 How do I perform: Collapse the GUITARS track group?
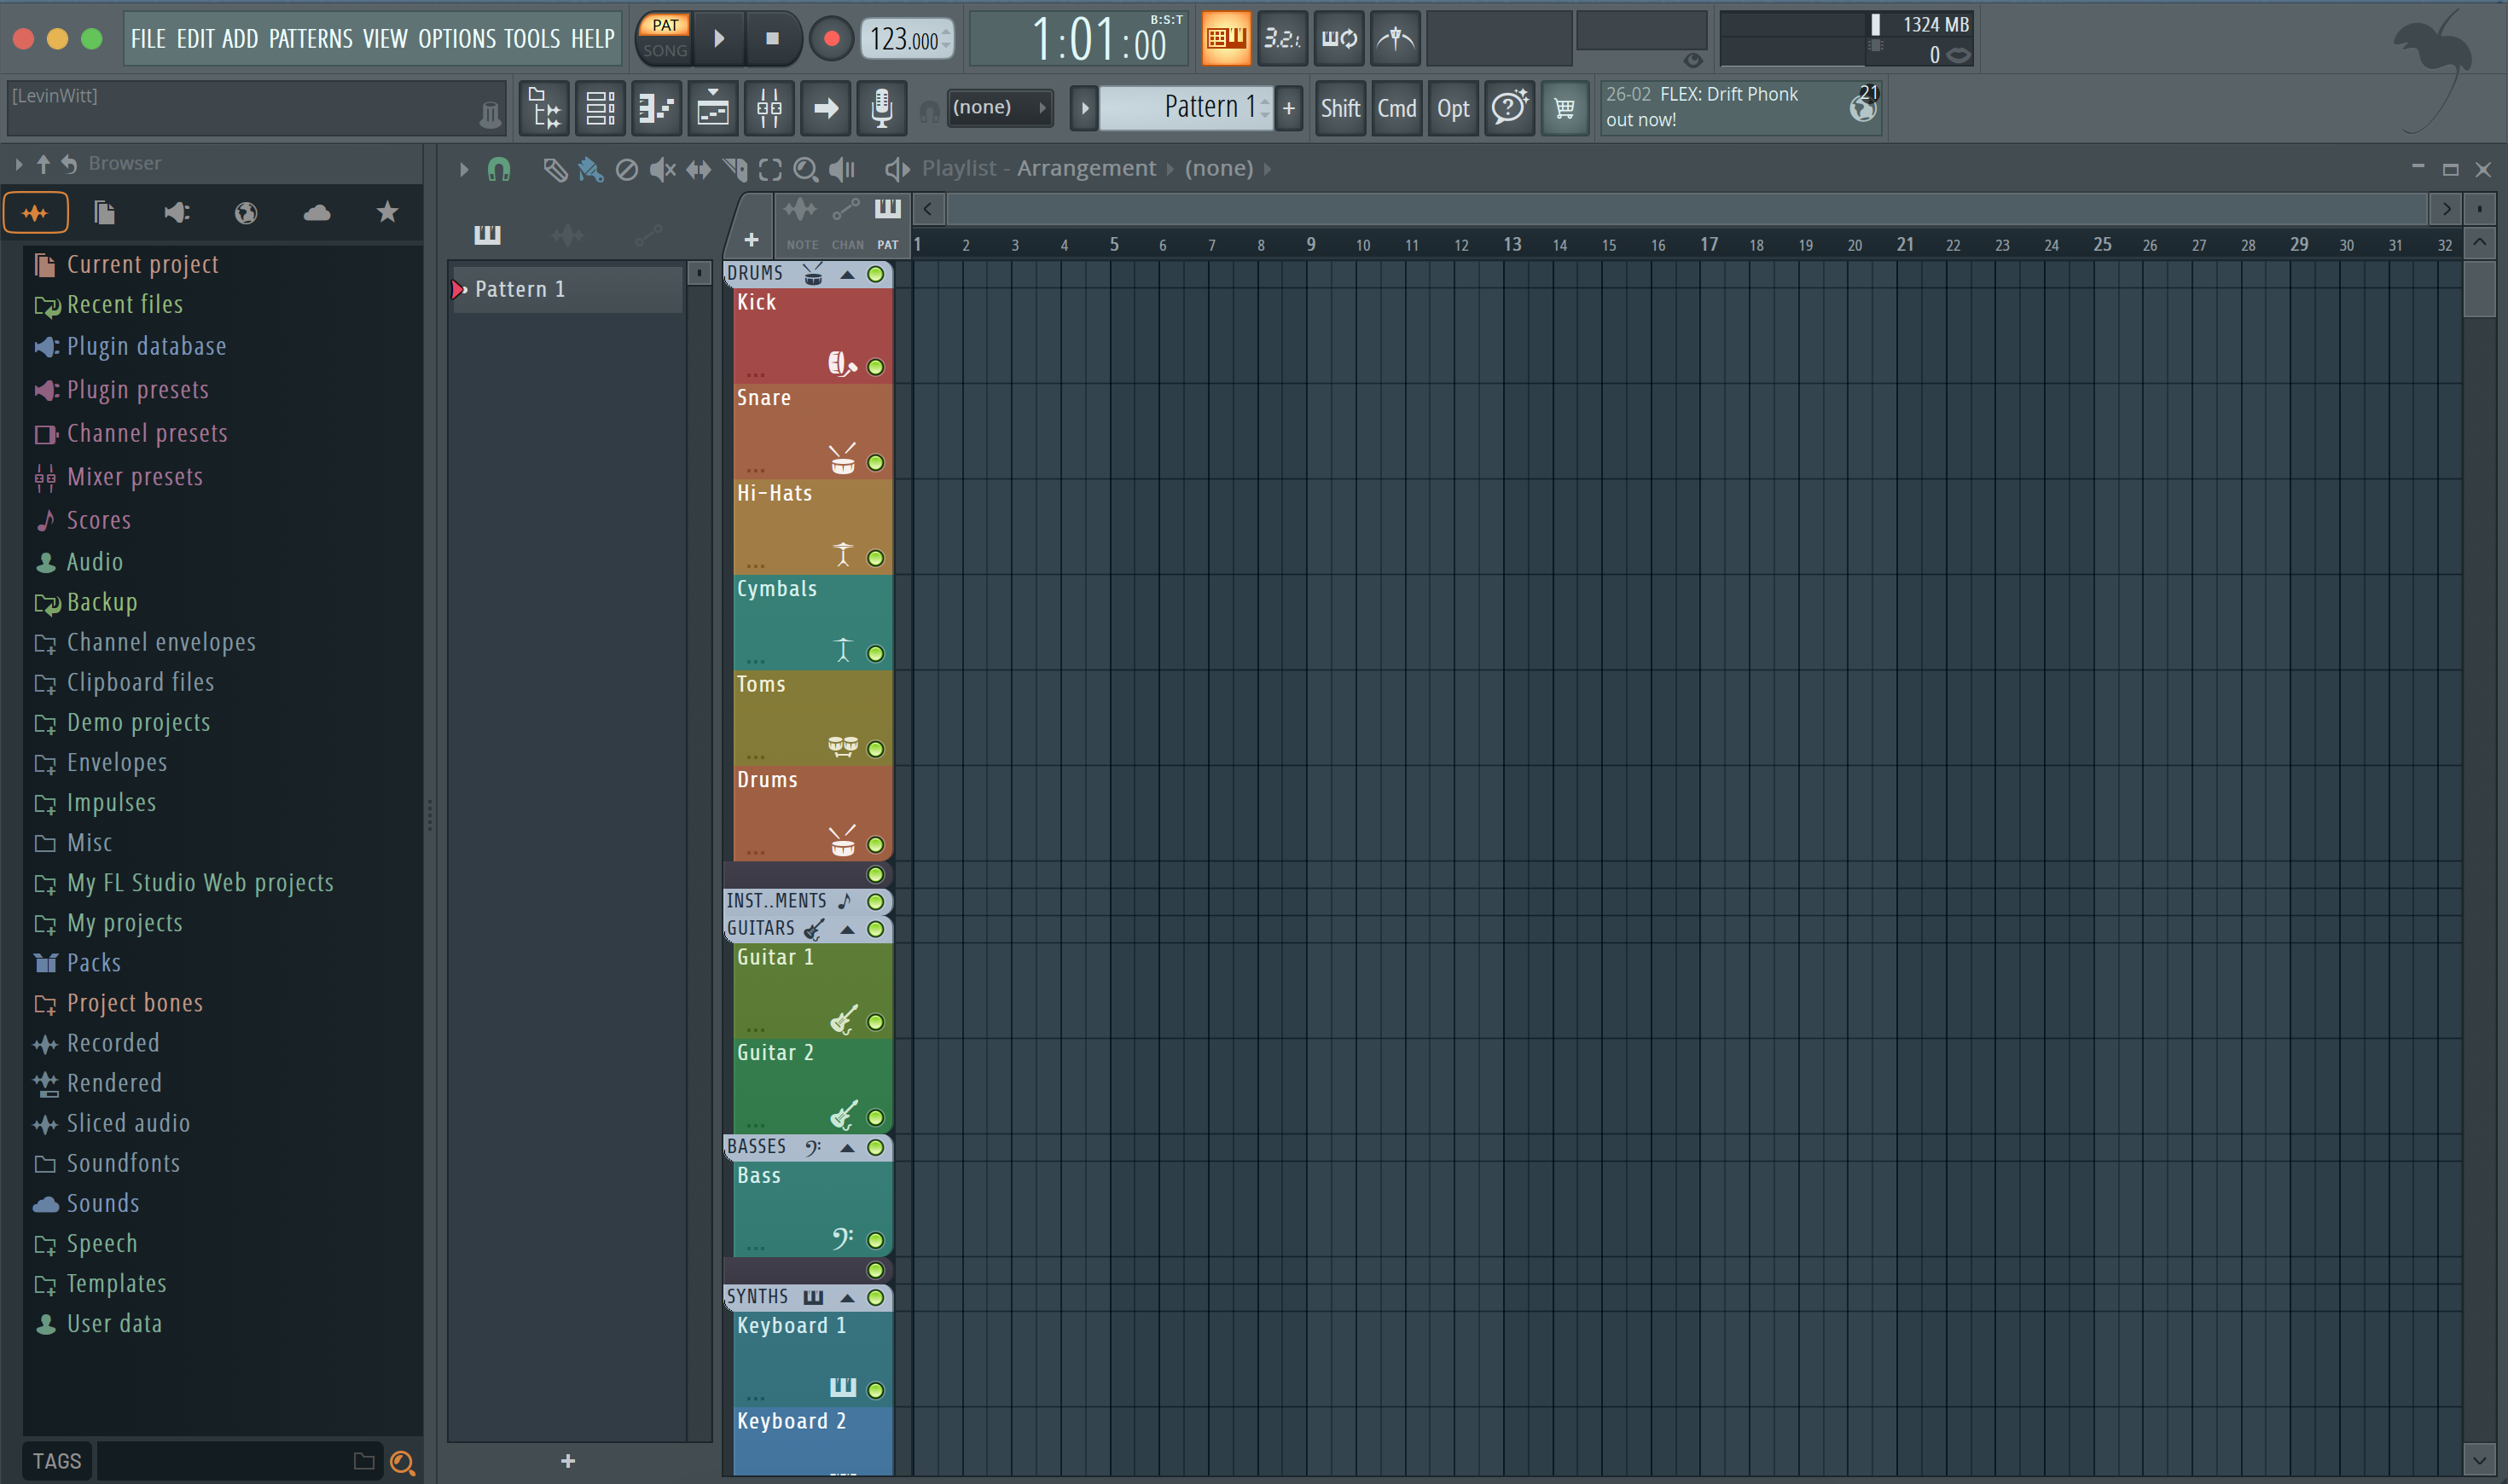847,928
